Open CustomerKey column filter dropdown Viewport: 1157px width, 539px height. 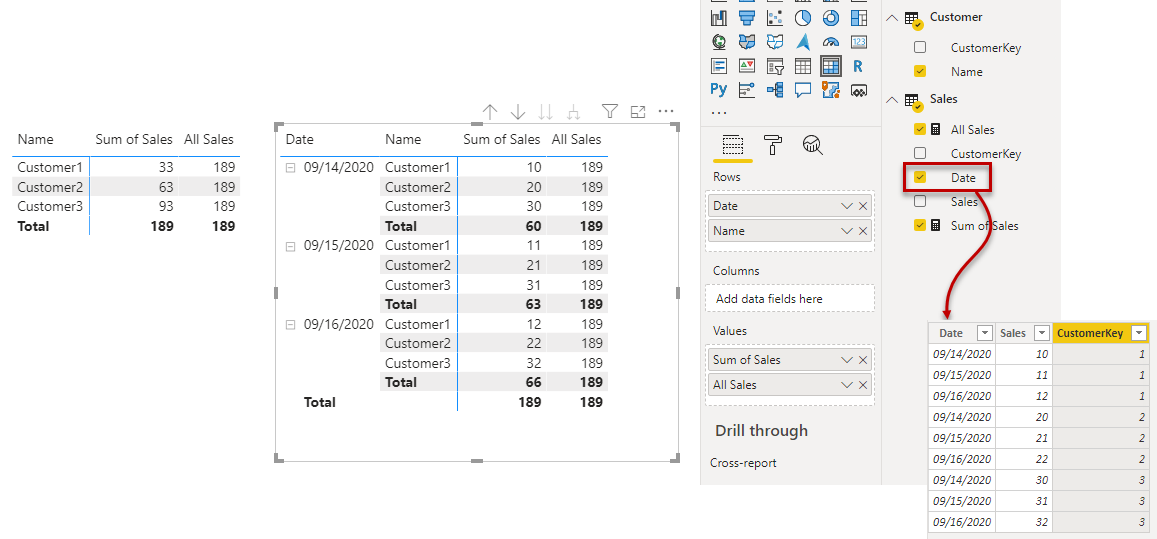pyautogui.click(x=1139, y=333)
